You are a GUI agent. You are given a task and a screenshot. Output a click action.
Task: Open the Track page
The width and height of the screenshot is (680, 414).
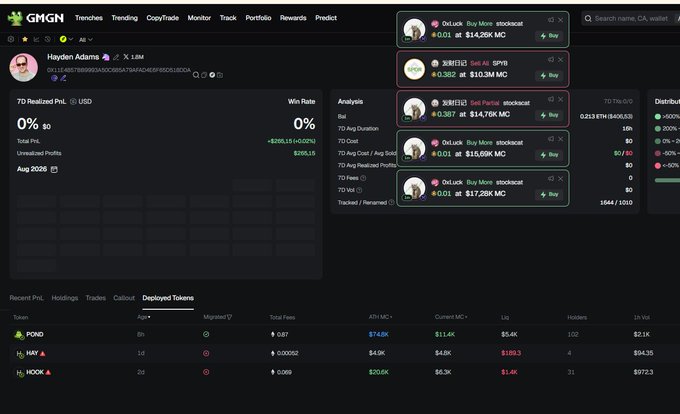pos(228,18)
